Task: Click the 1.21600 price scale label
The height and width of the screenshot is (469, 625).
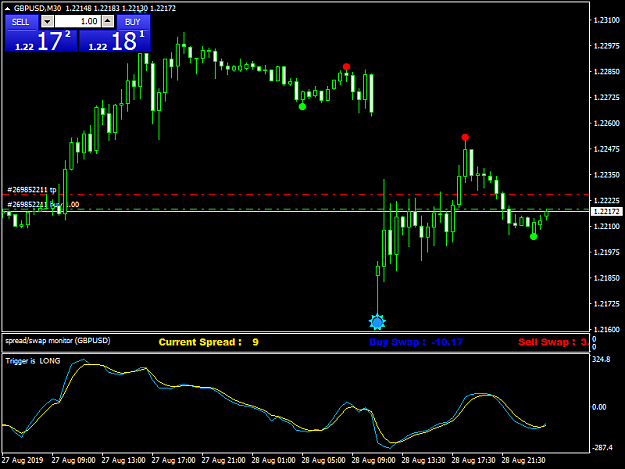Action: click(x=607, y=330)
